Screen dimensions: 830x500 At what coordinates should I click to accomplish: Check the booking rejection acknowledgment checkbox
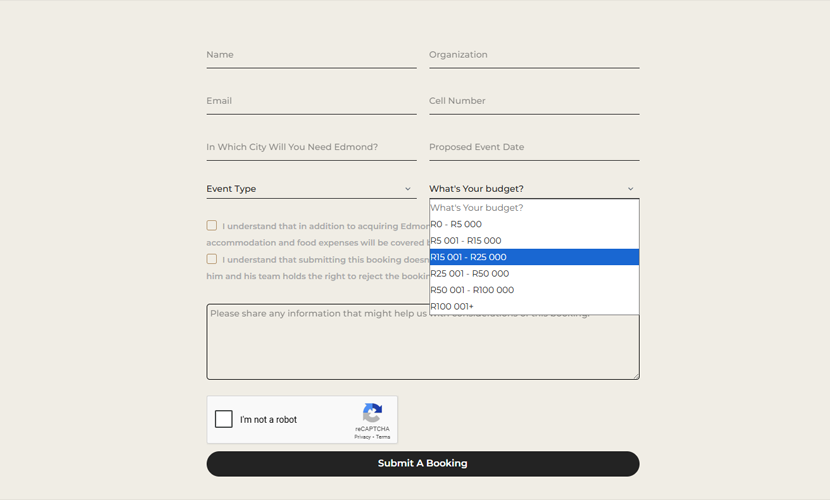(x=212, y=259)
